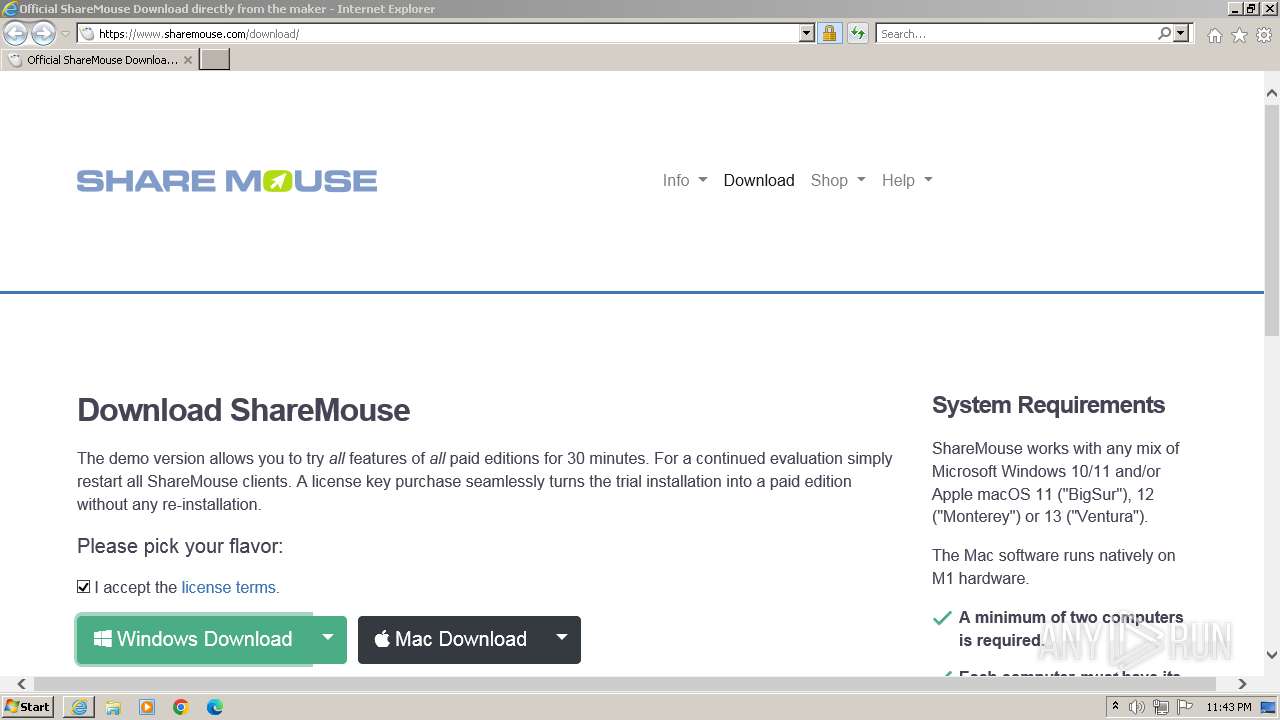Launch Chrome from the taskbar

181,707
